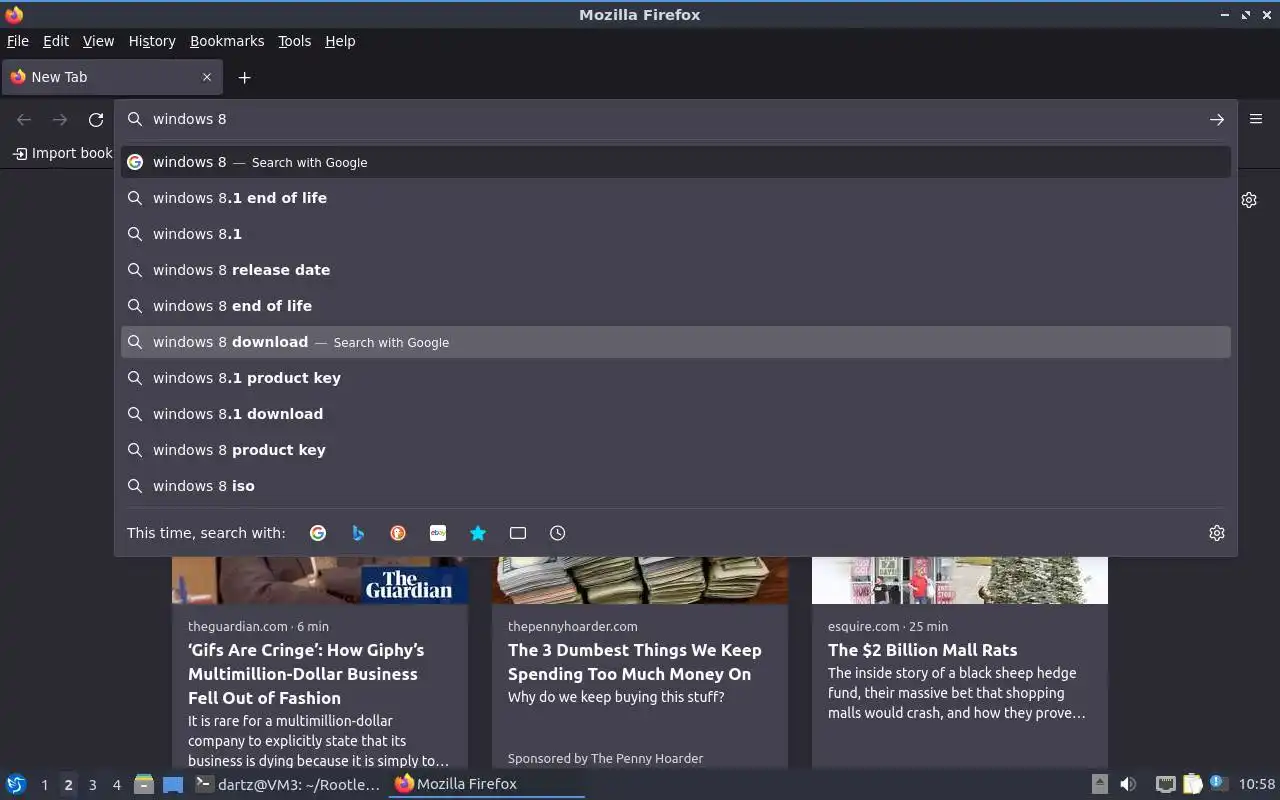
Task: Switch to the dartz@VM3 terminal window
Action: (x=288, y=784)
